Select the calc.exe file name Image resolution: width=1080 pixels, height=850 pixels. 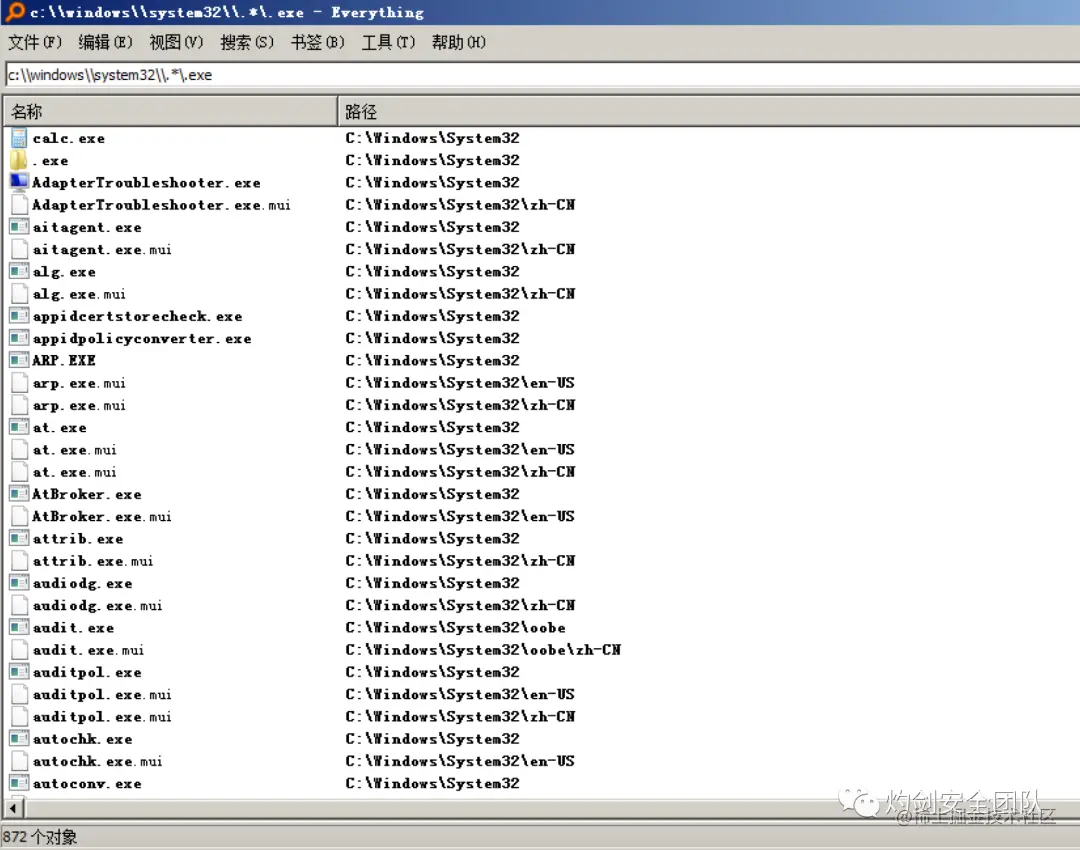[x=69, y=138]
